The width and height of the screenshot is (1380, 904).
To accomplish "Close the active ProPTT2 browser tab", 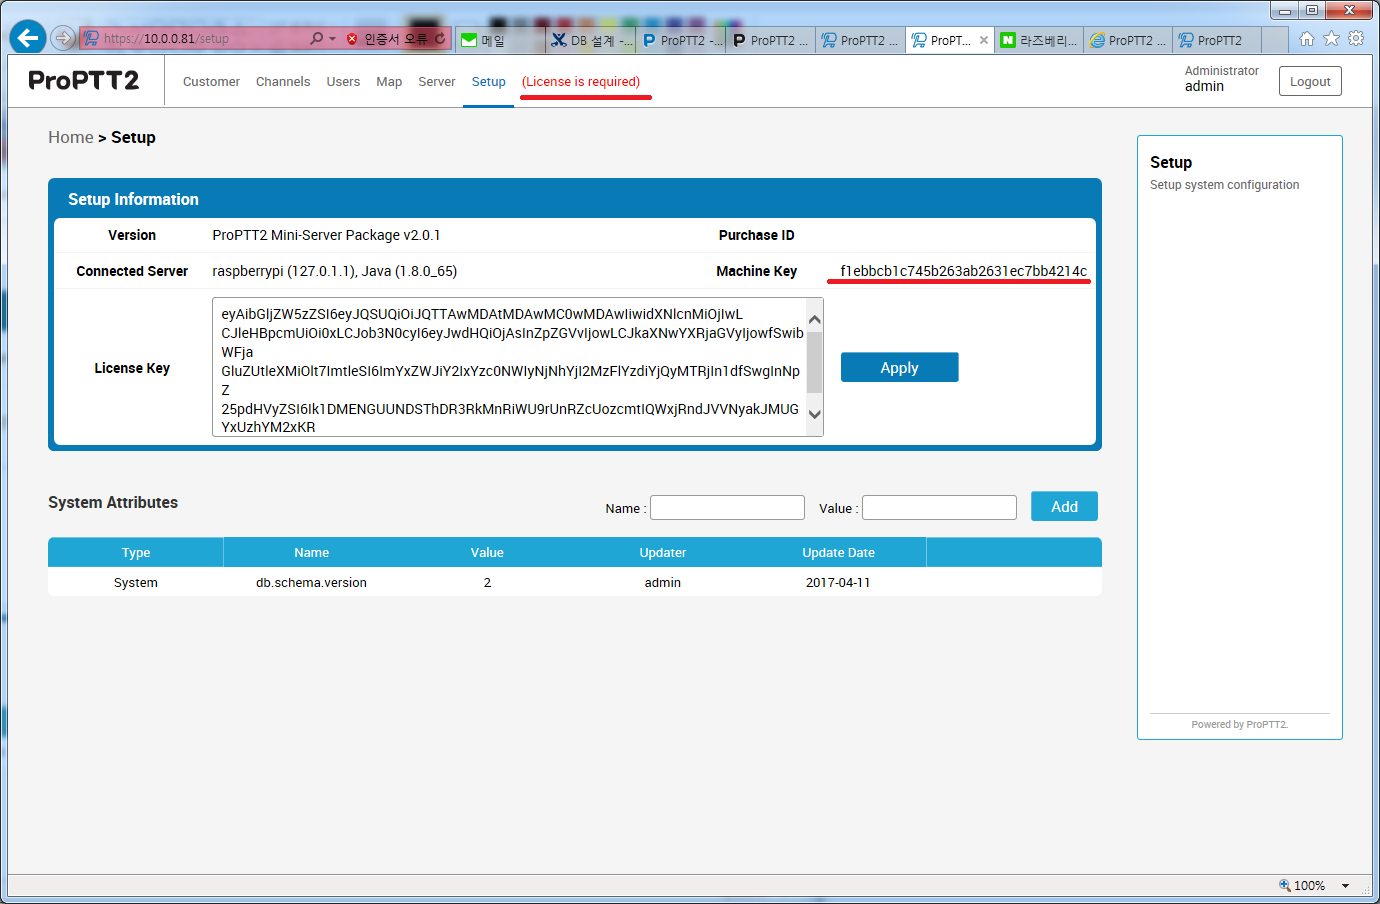I will pos(984,40).
